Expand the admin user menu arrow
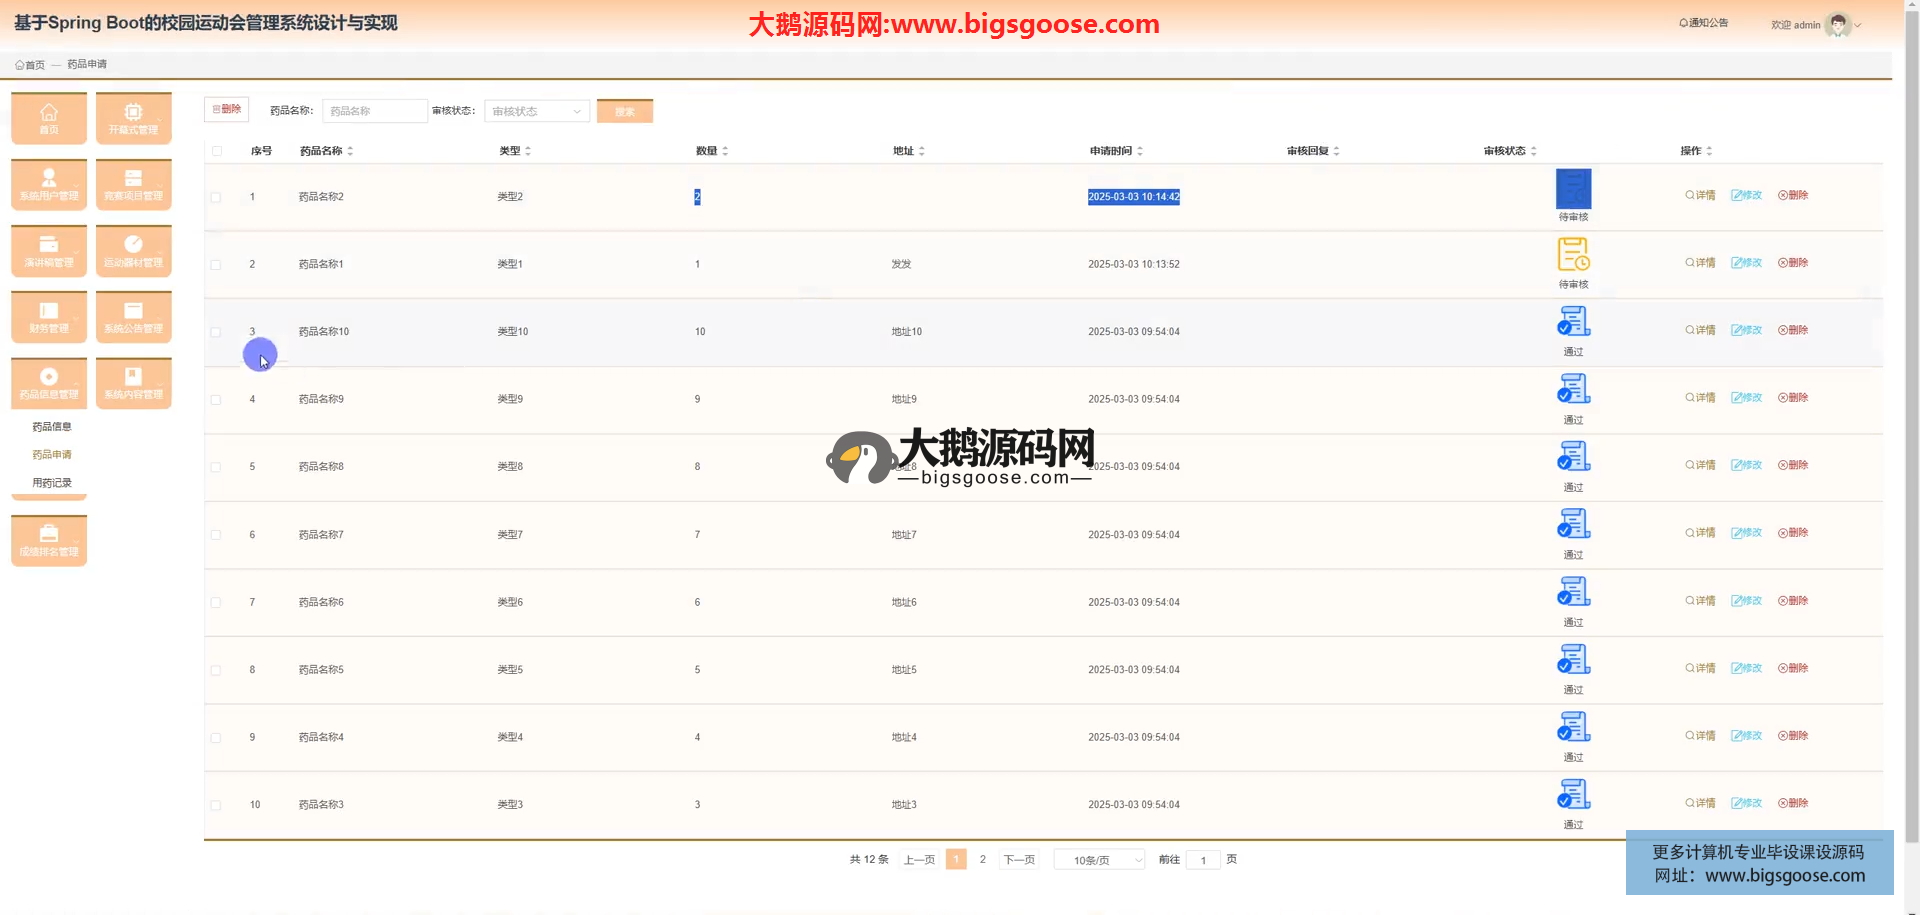 pos(1858,25)
